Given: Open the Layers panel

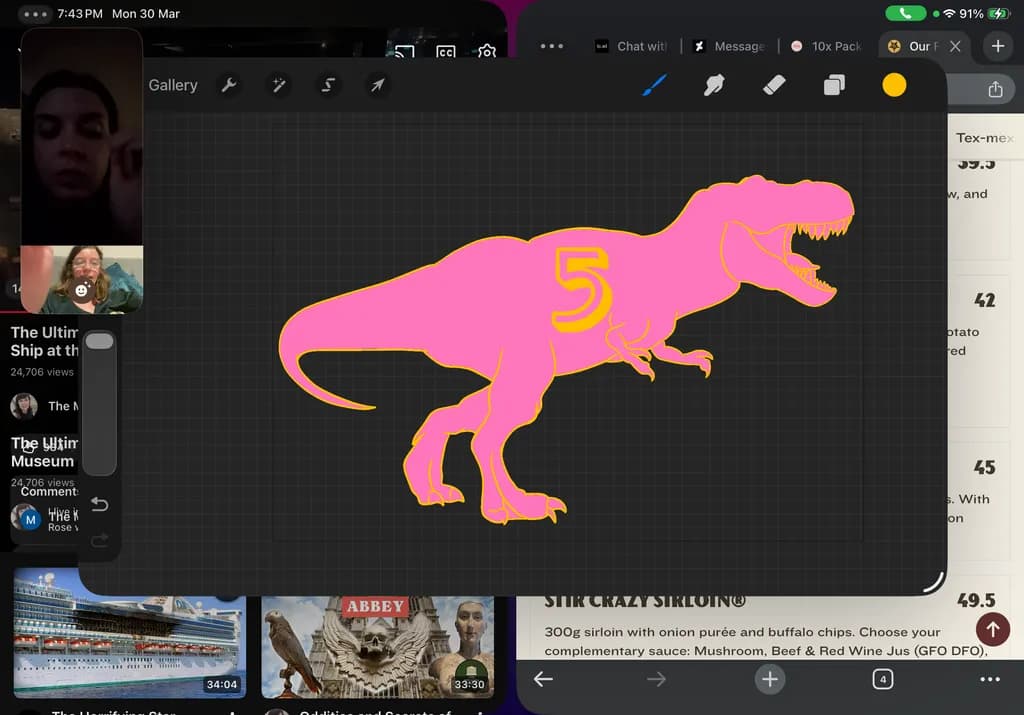Looking at the screenshot, I should tap(834, 85).
